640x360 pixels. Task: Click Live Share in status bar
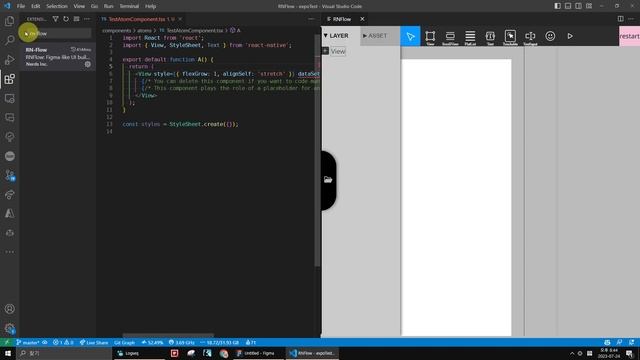point(94,342)
